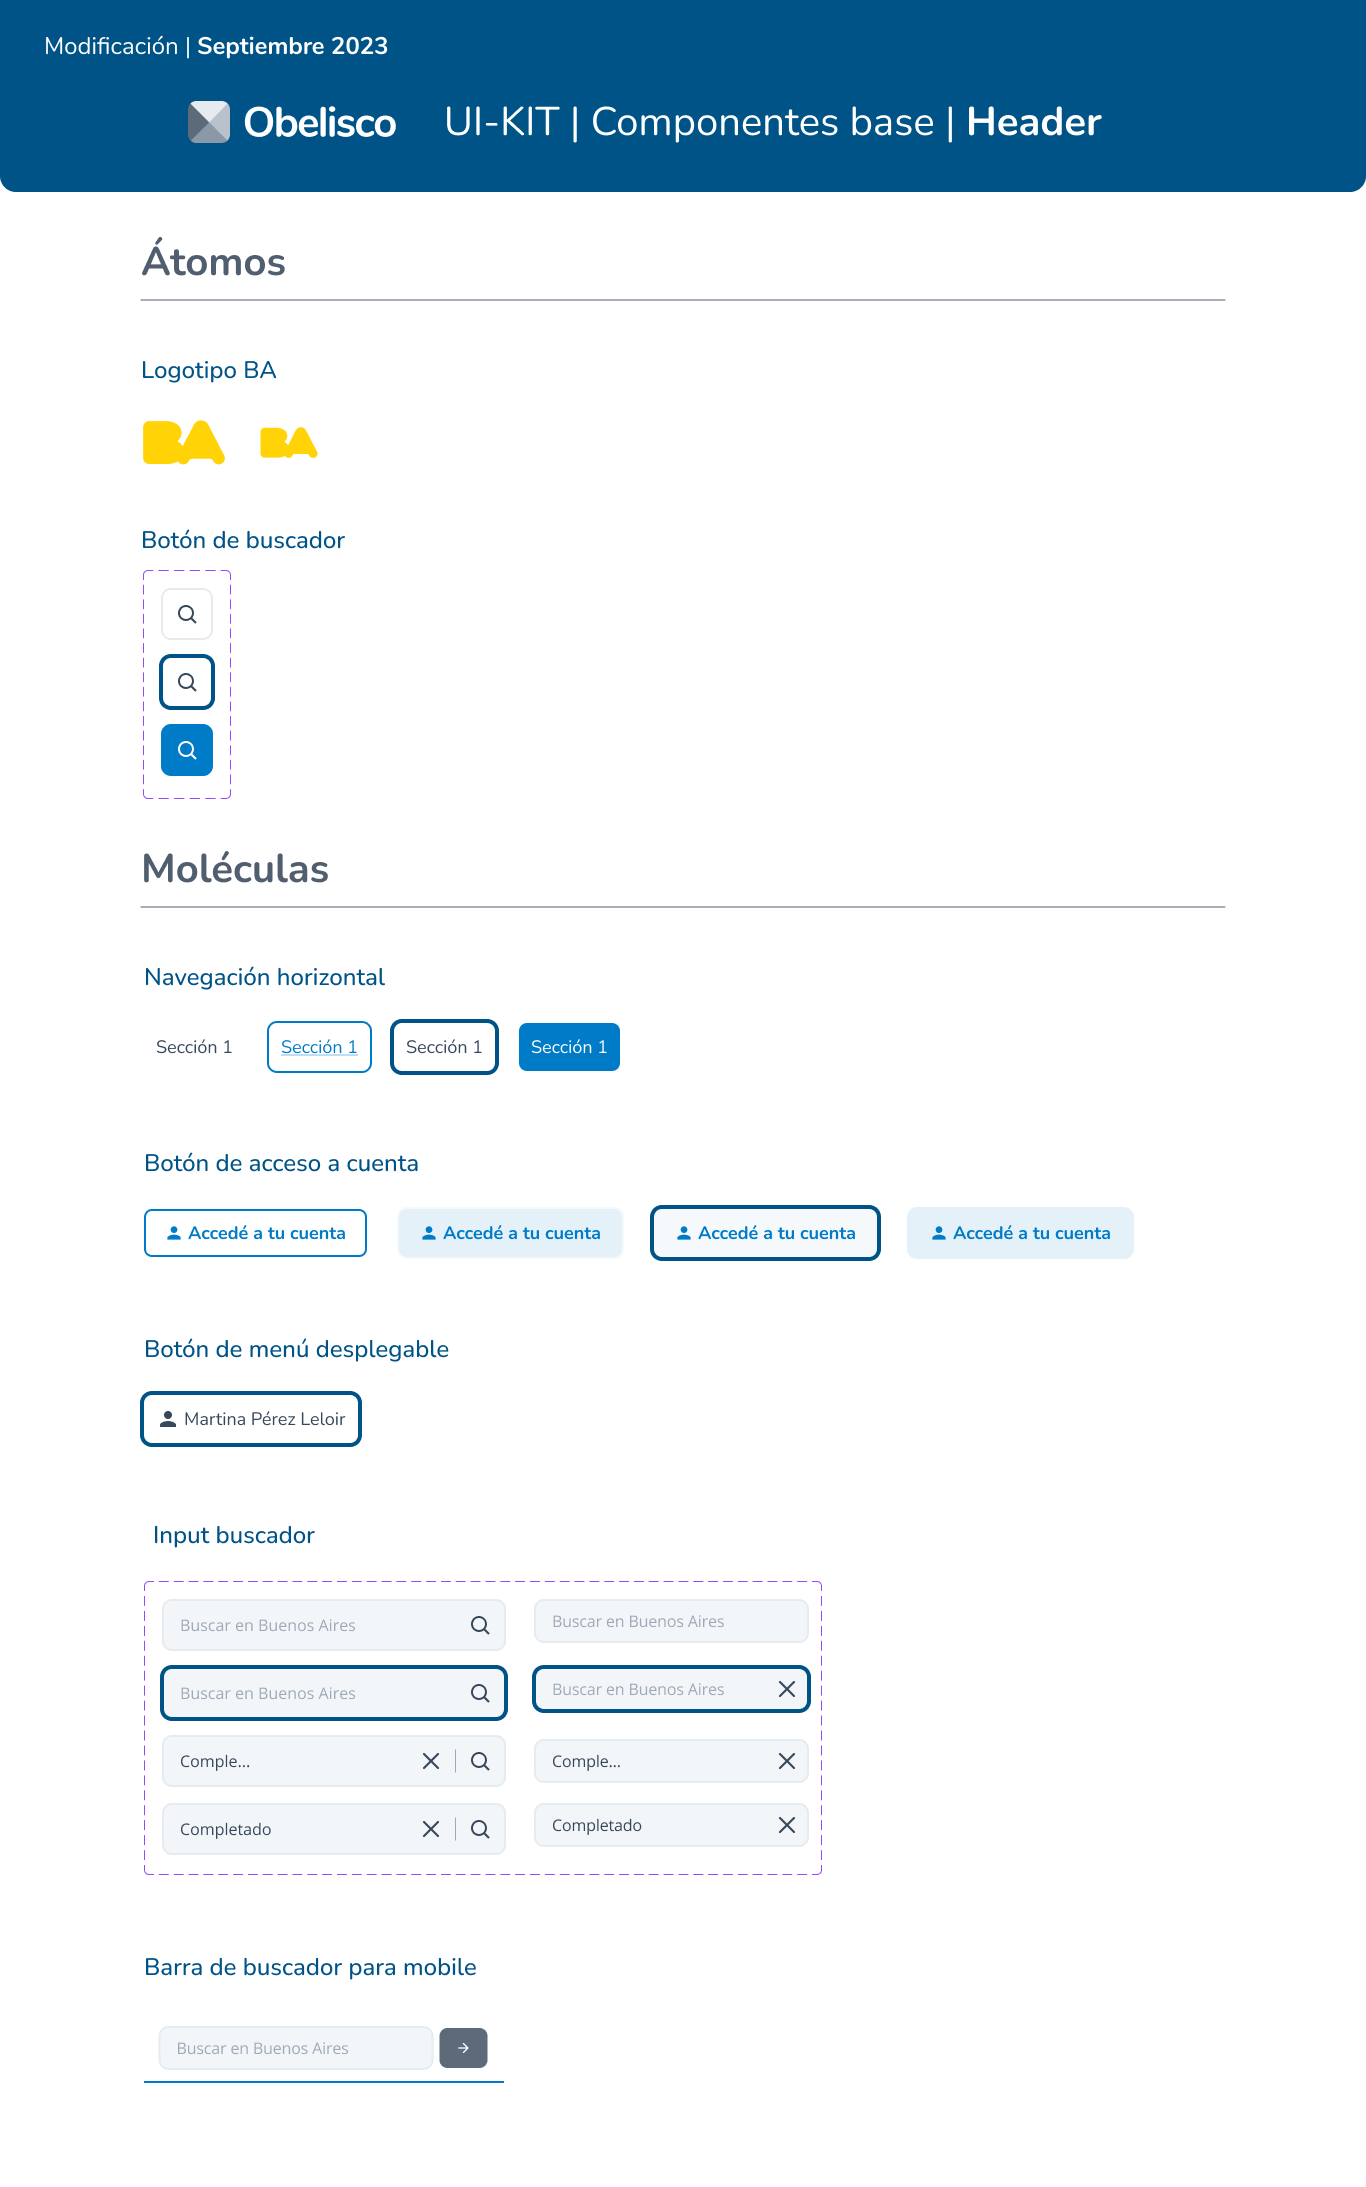Screen dimensions: 1366x2187
Task: Click the small yellow BA logo
Action: click(288, 441)
